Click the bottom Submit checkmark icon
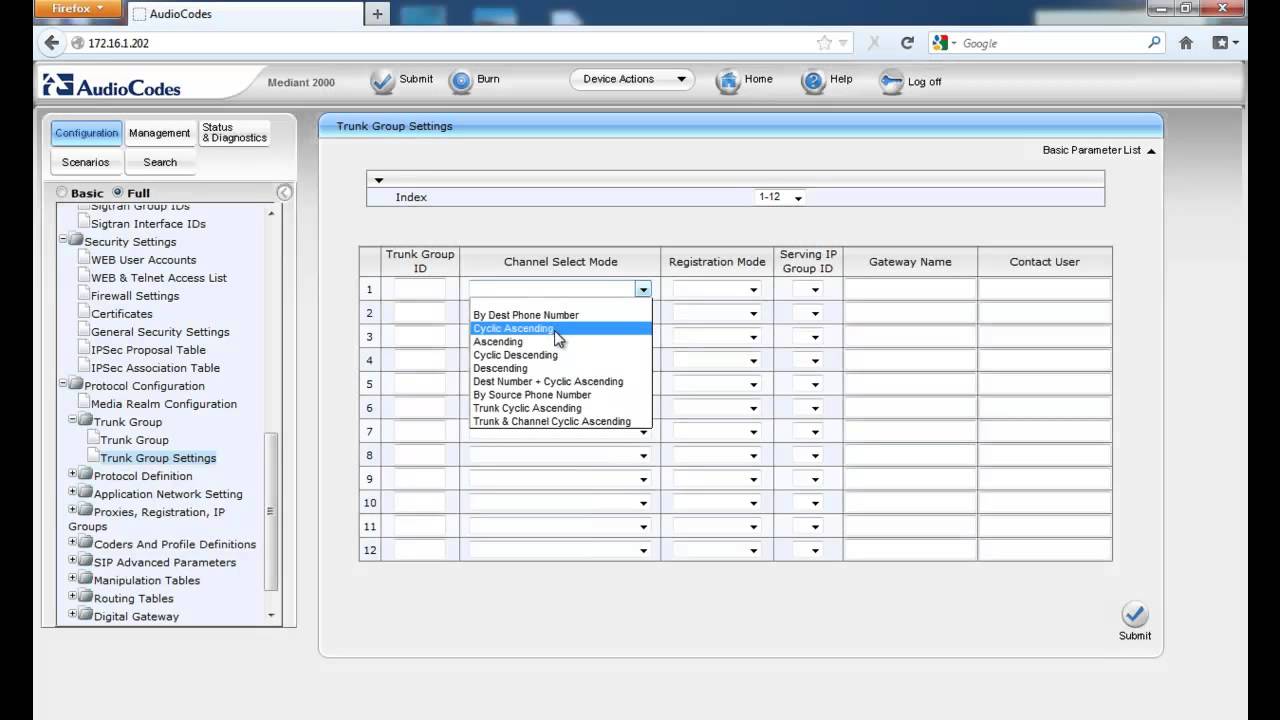This screenshot has height=720, width=1280. point(1135,614)
